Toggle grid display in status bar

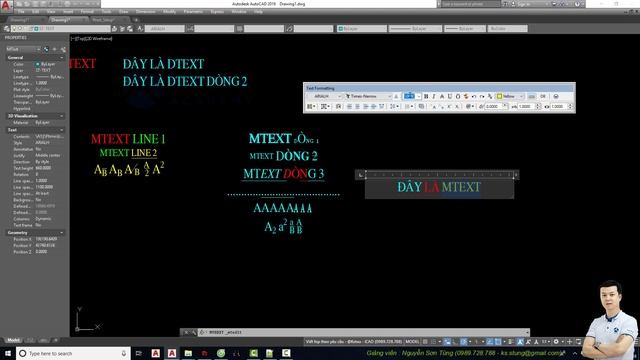(425, 342)
